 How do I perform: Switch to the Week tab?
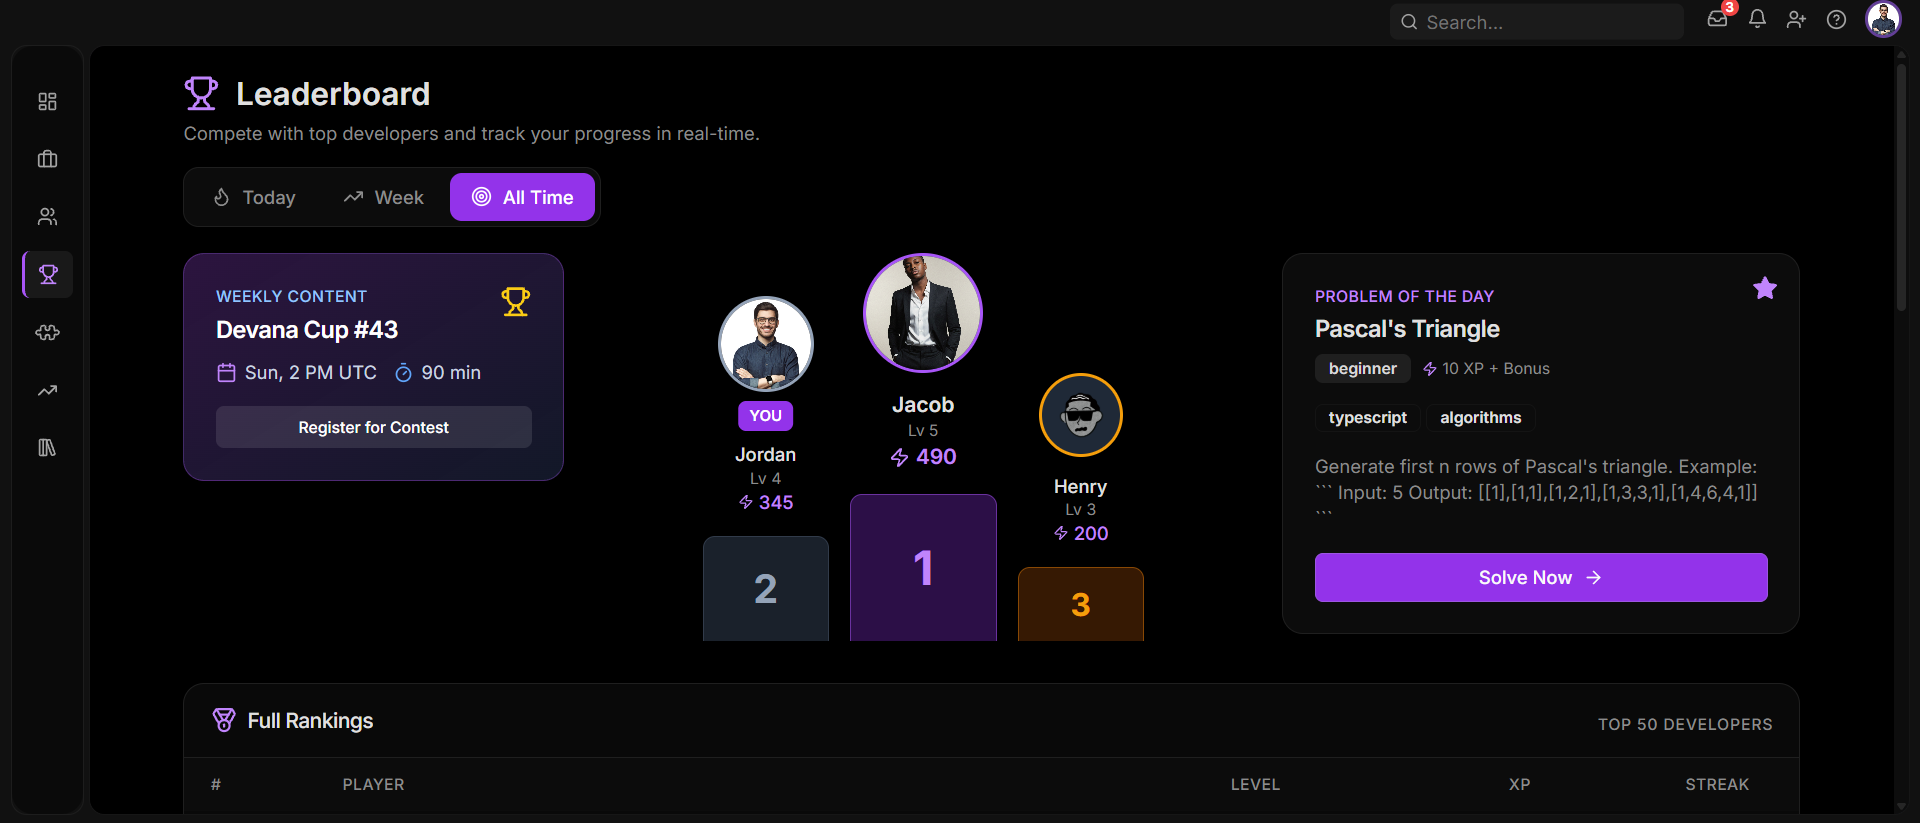click(384, 197)
